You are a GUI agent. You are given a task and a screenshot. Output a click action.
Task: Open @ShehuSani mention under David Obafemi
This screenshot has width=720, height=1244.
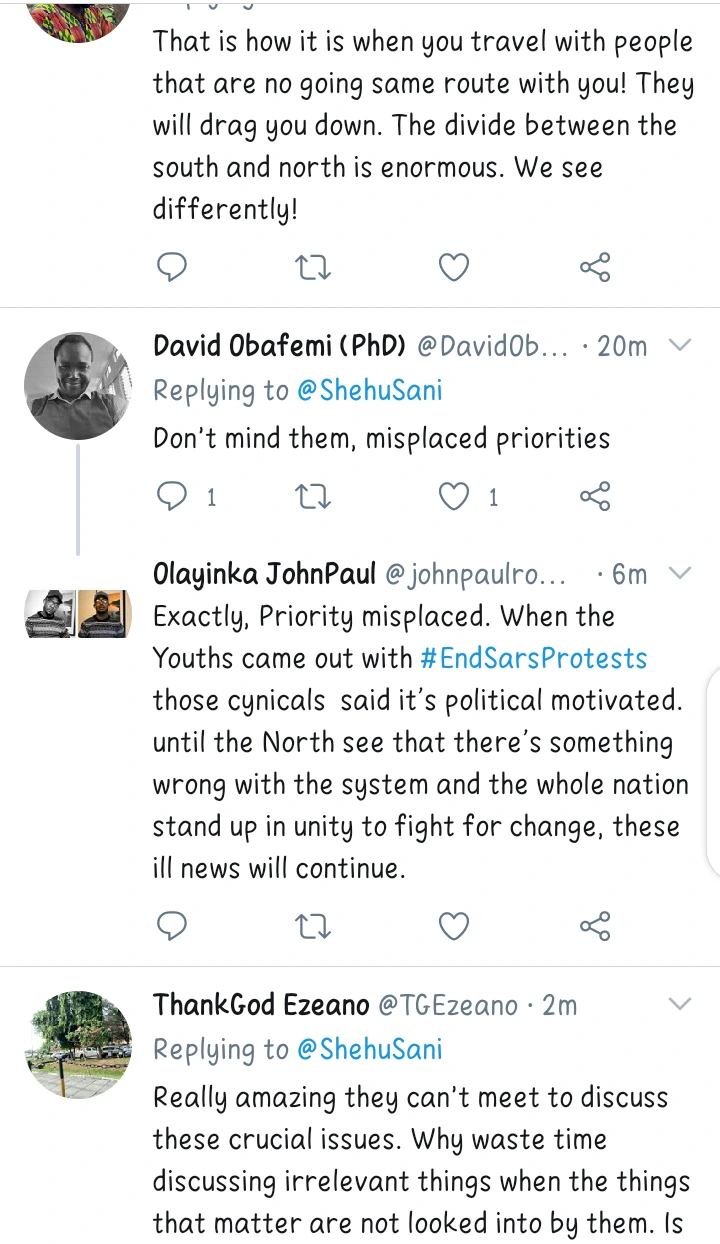[x=369, y=390]
